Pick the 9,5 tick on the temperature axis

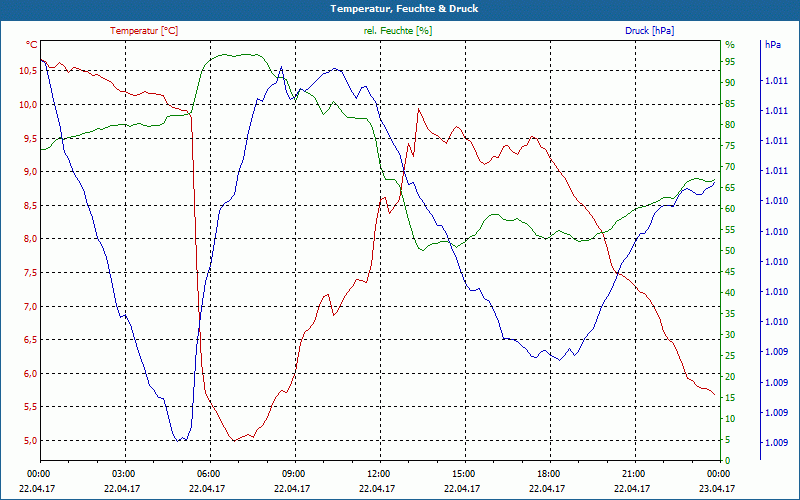pos(30,138)
